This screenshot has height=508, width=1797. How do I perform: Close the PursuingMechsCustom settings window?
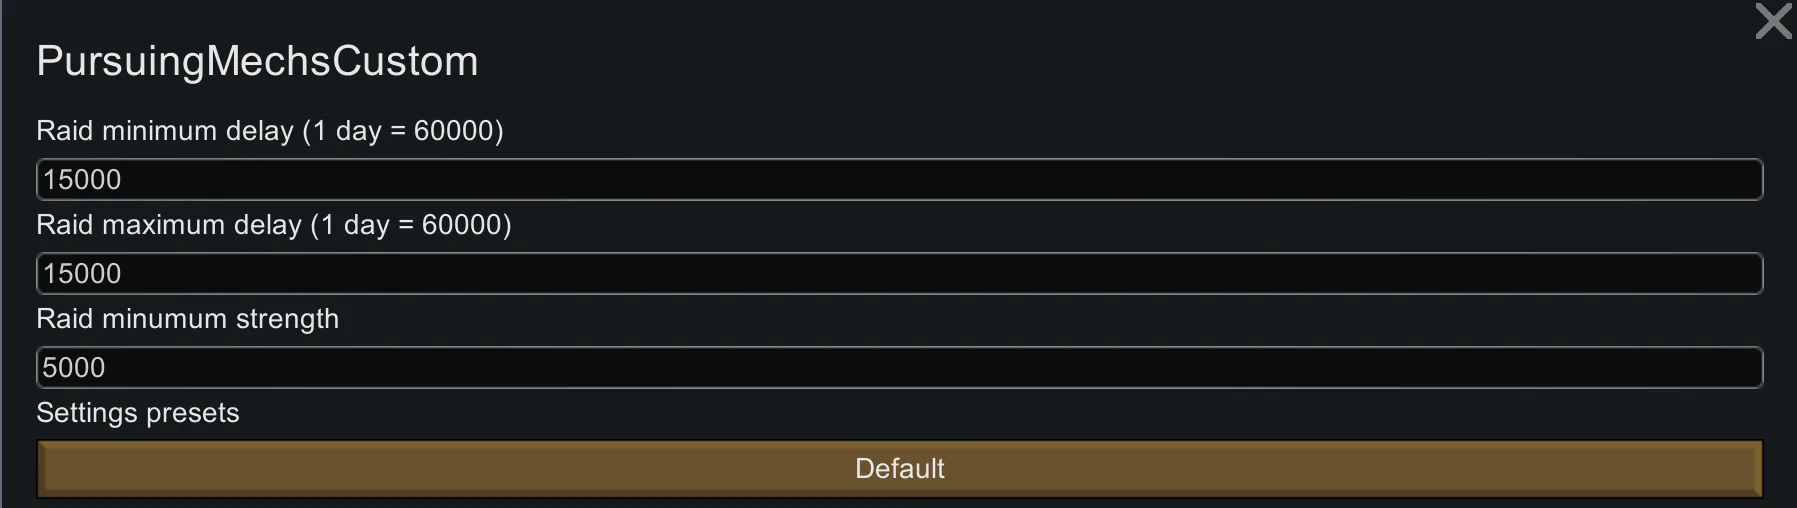click(x=1773, y=21)
